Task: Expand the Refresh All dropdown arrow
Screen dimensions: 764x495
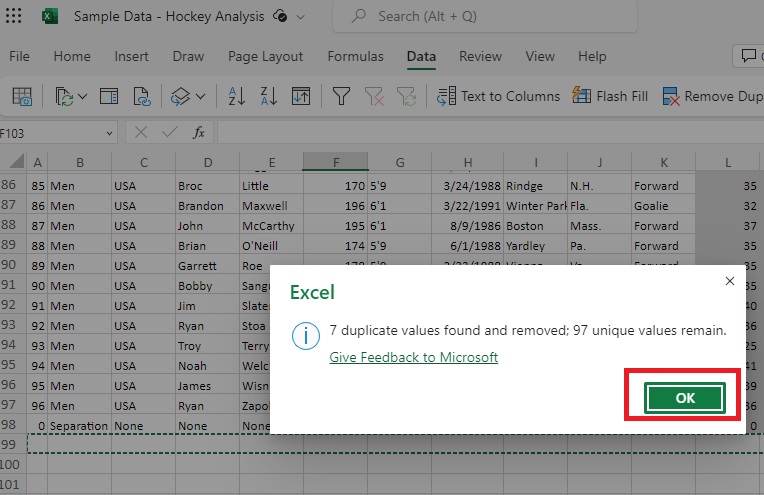Action: [82, 96]
